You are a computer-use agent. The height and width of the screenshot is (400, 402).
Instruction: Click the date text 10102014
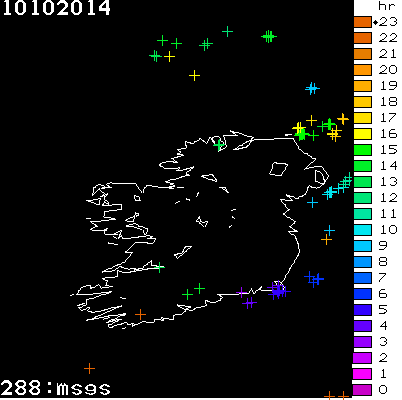tap(56, 7)
